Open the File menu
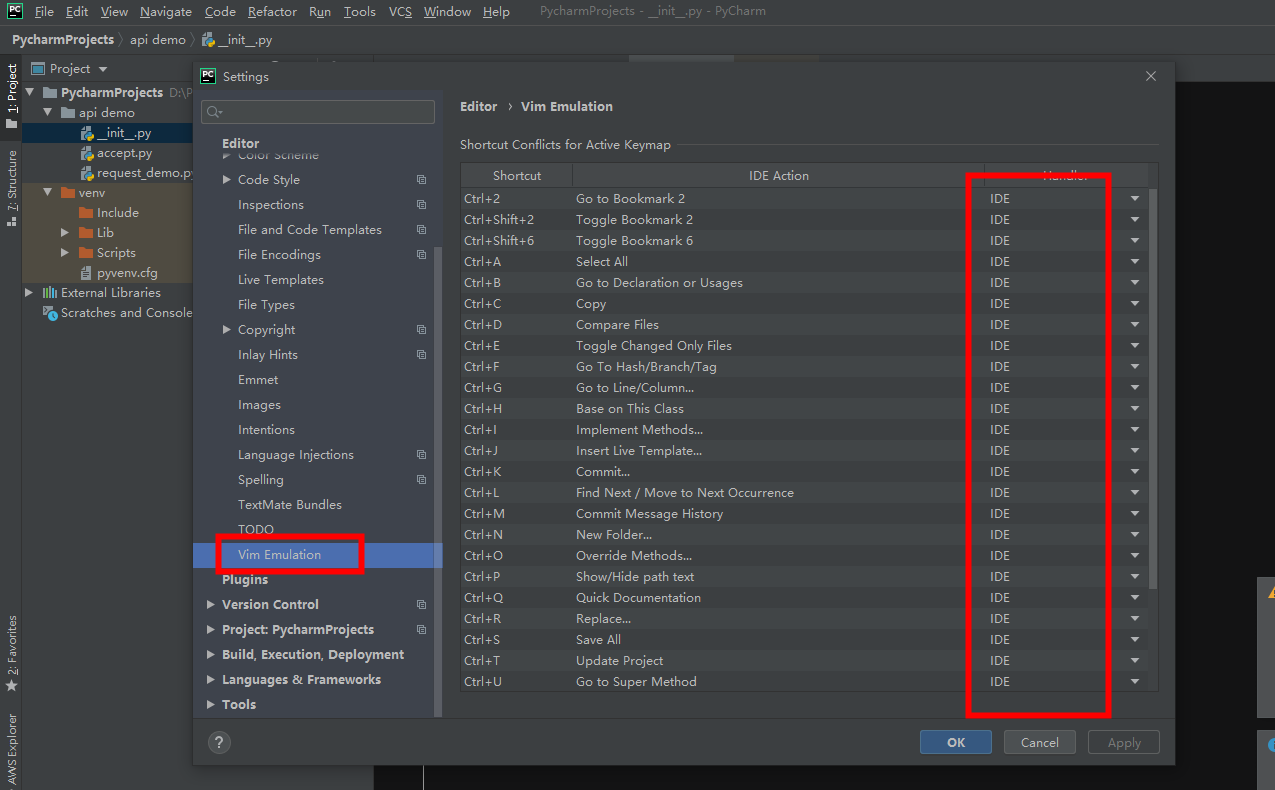 pyautogui.click(x=44, y=12)
